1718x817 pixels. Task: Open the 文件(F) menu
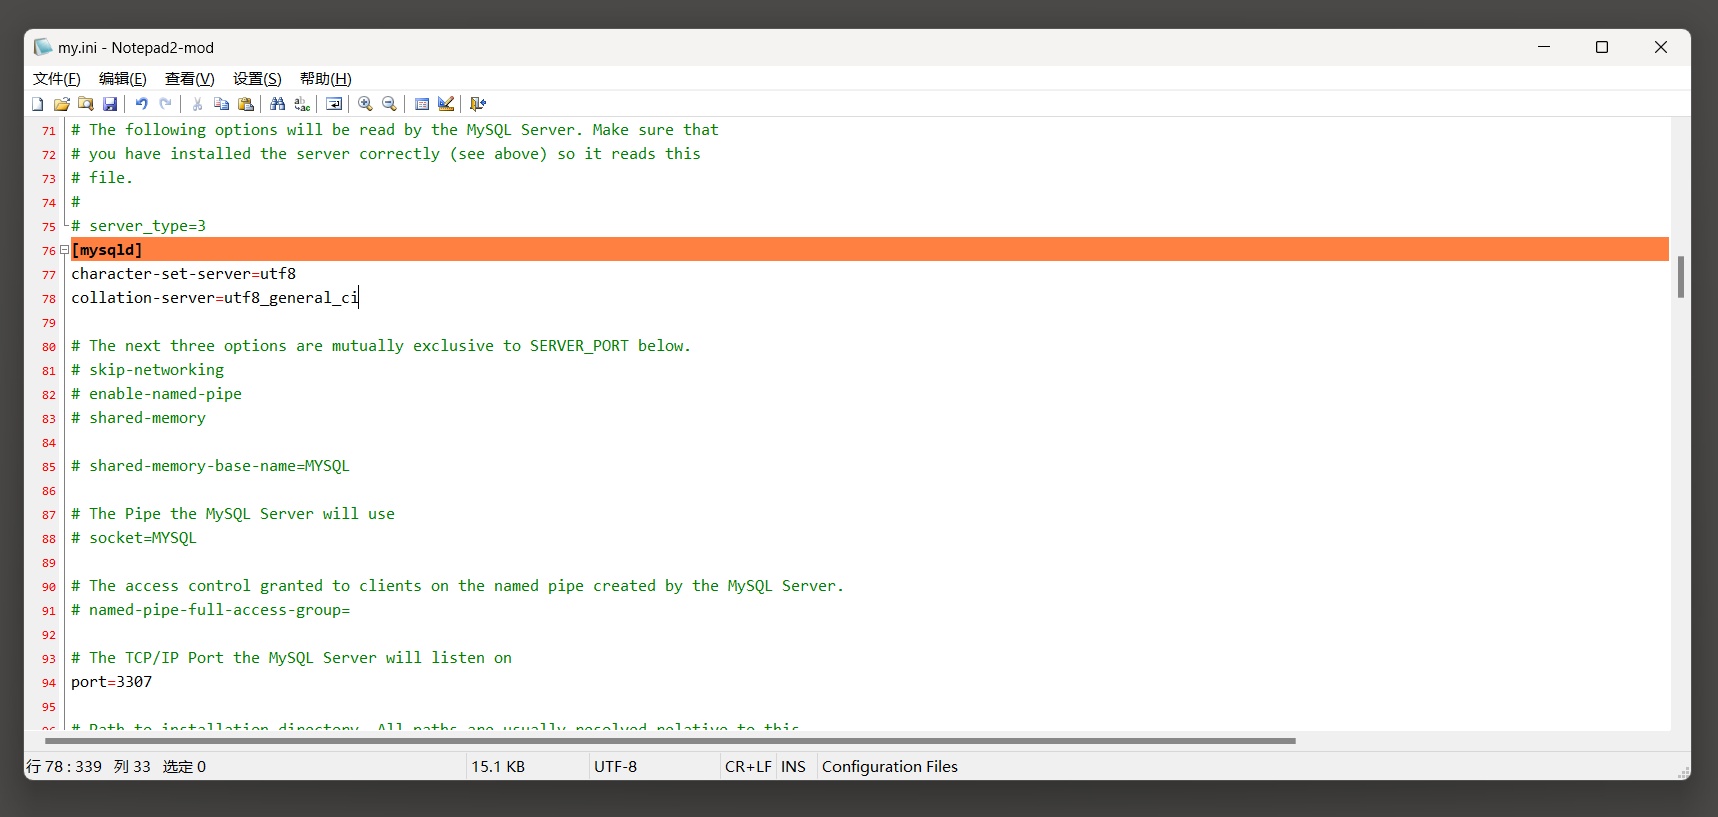[57, 79]
